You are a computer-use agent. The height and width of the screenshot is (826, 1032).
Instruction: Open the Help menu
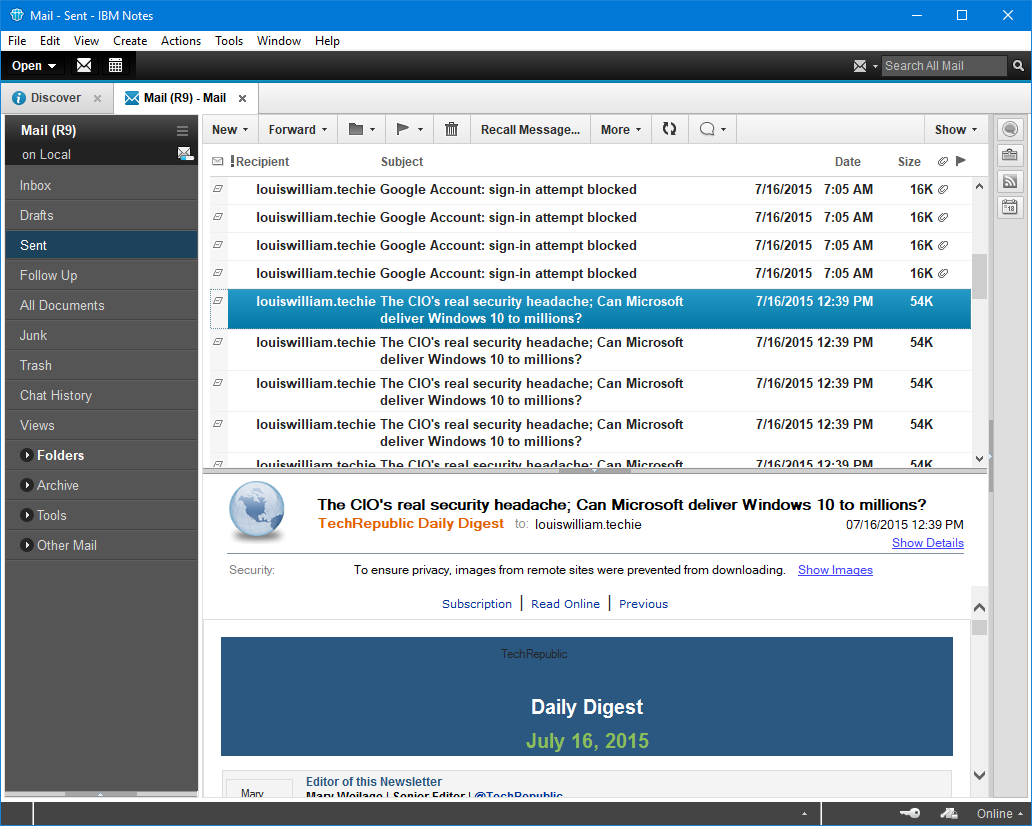tap(327, 41)
